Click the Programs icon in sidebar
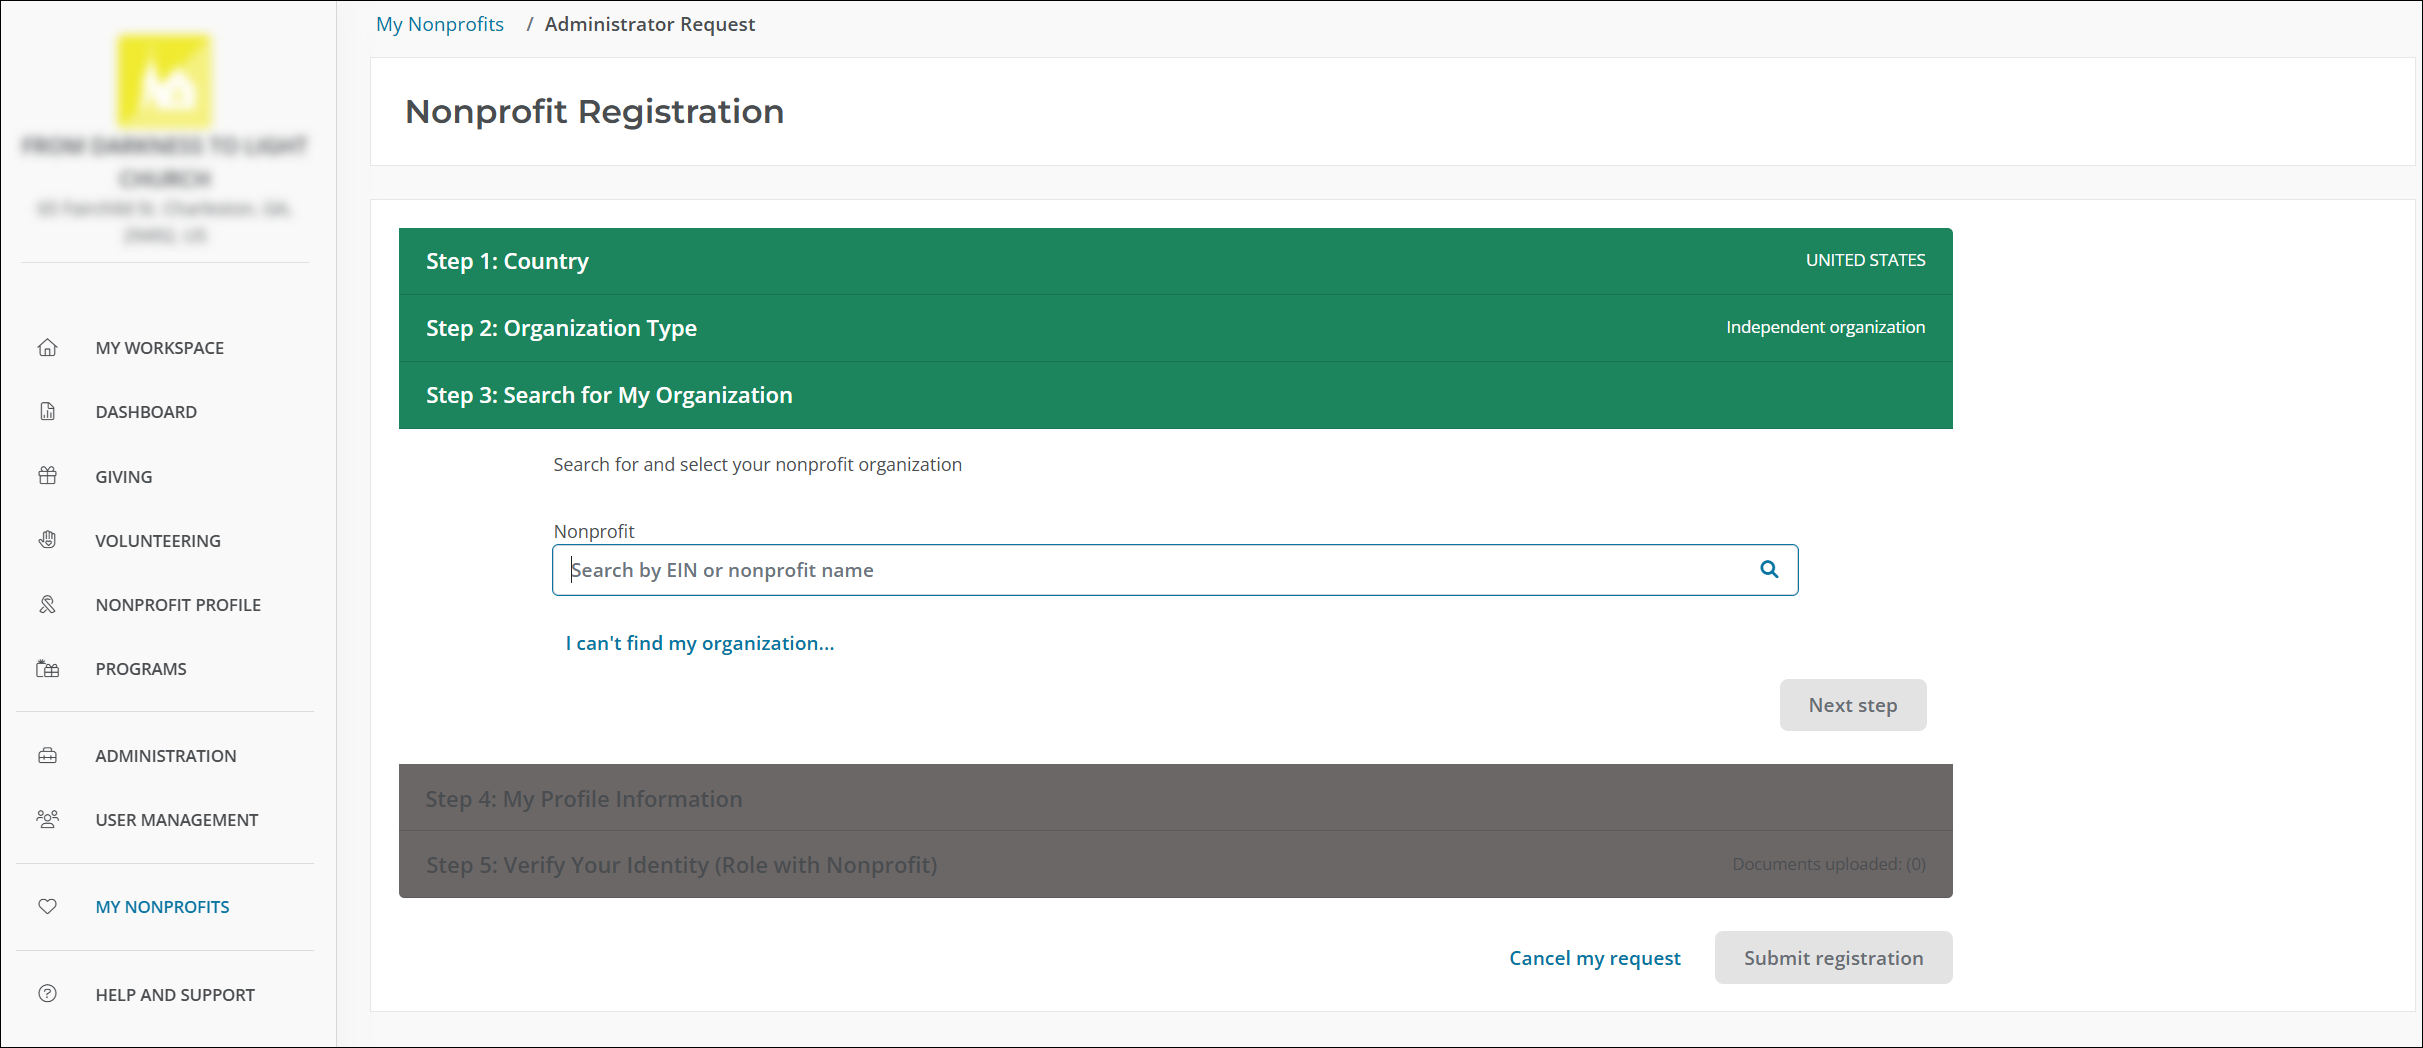 tap(47, 669)
